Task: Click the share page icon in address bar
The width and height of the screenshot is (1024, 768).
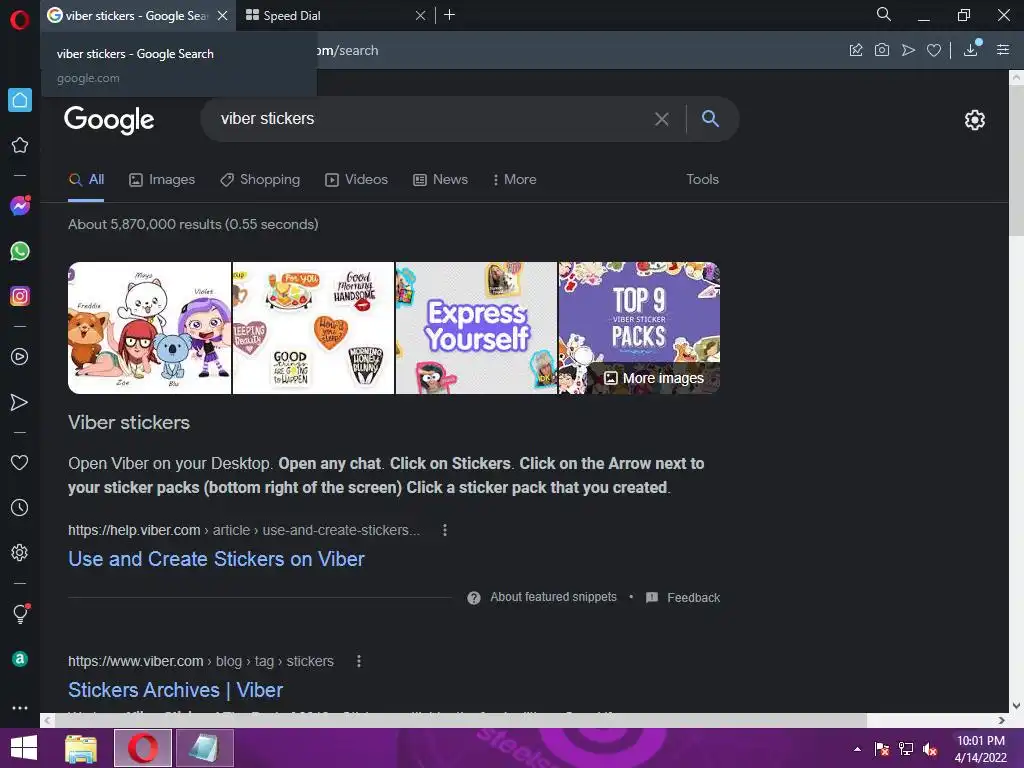Action: 856,50
